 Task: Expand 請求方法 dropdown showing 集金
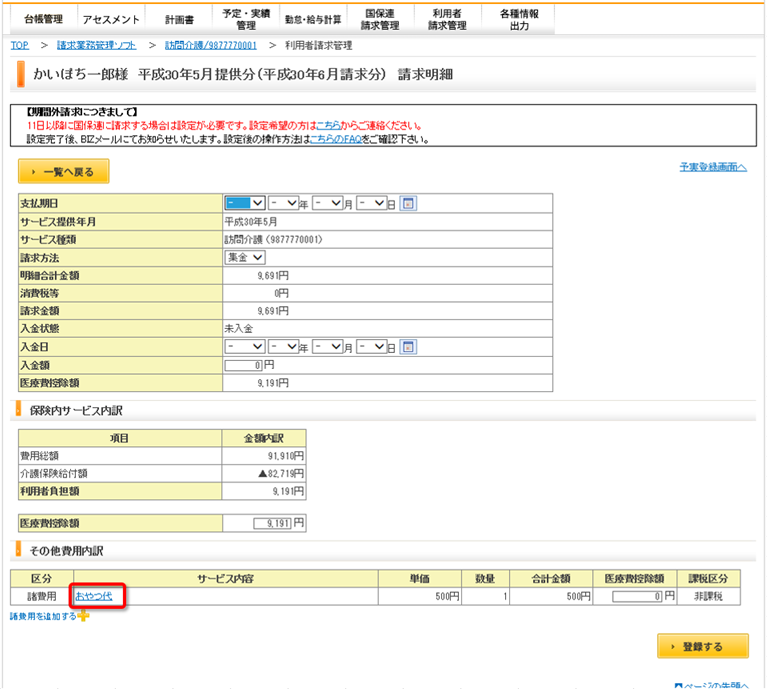click(x=245, y=257)
